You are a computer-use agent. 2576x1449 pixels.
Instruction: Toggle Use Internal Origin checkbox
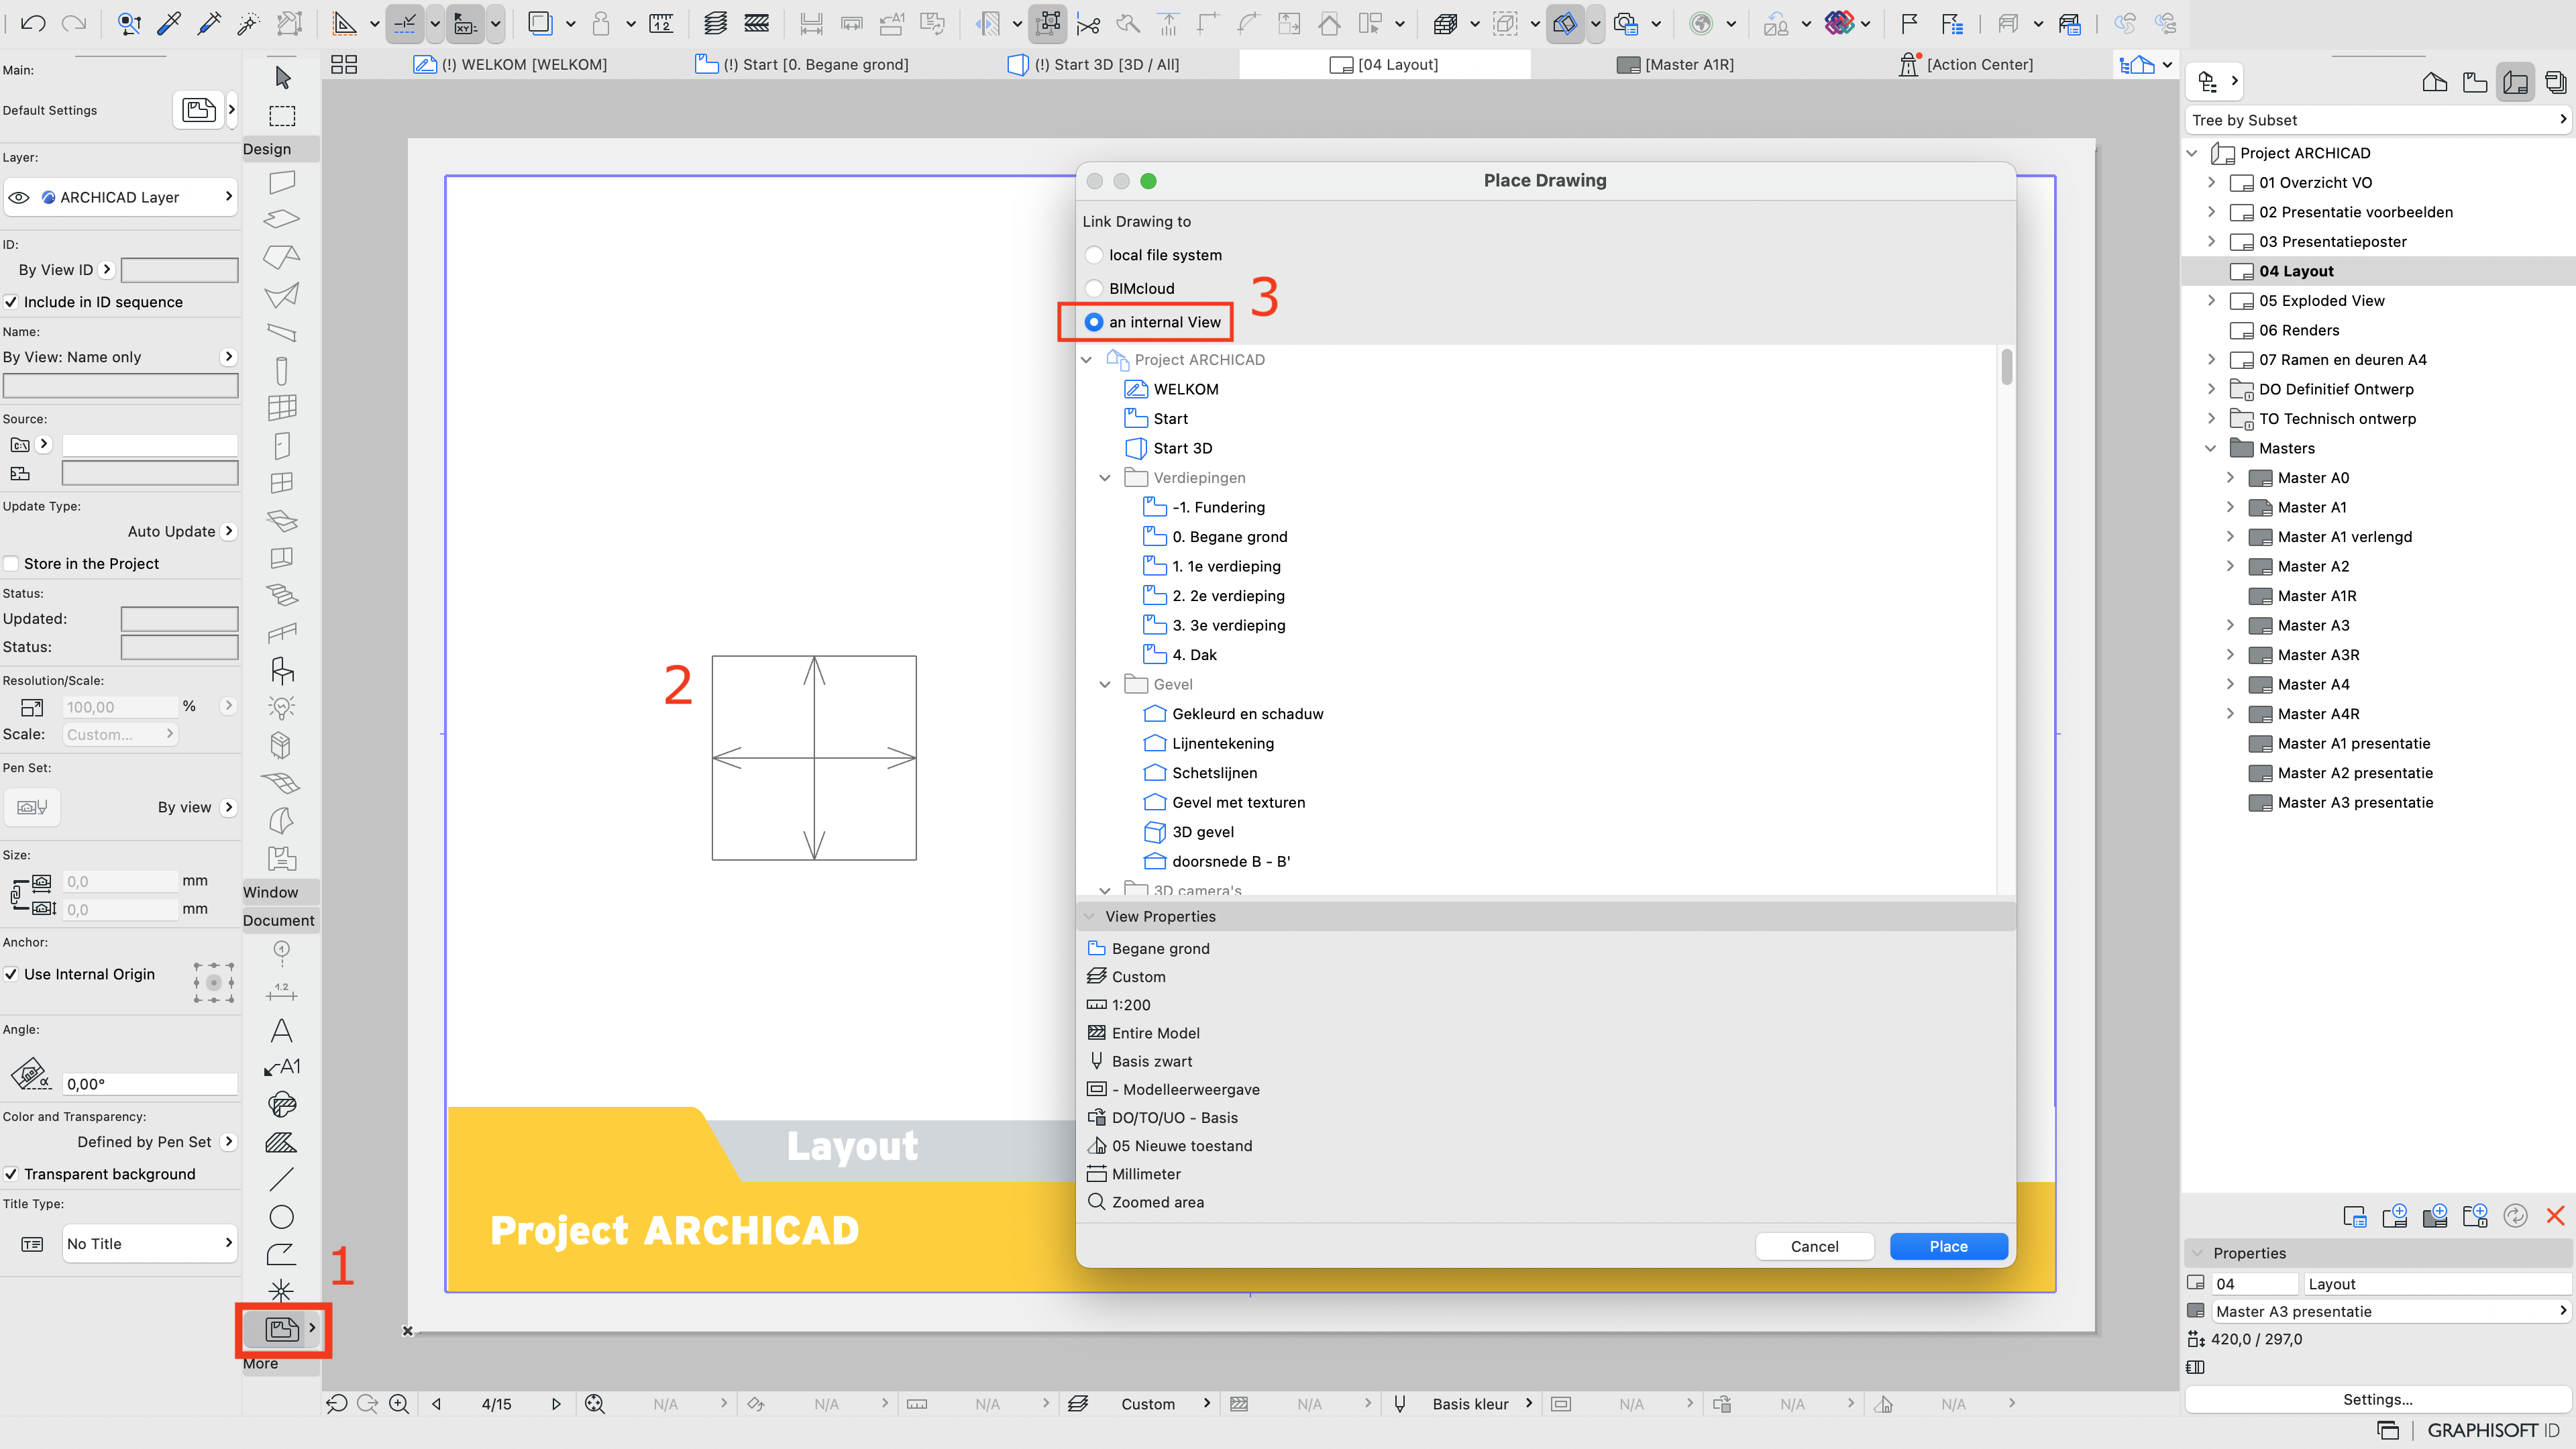(11, 974)
